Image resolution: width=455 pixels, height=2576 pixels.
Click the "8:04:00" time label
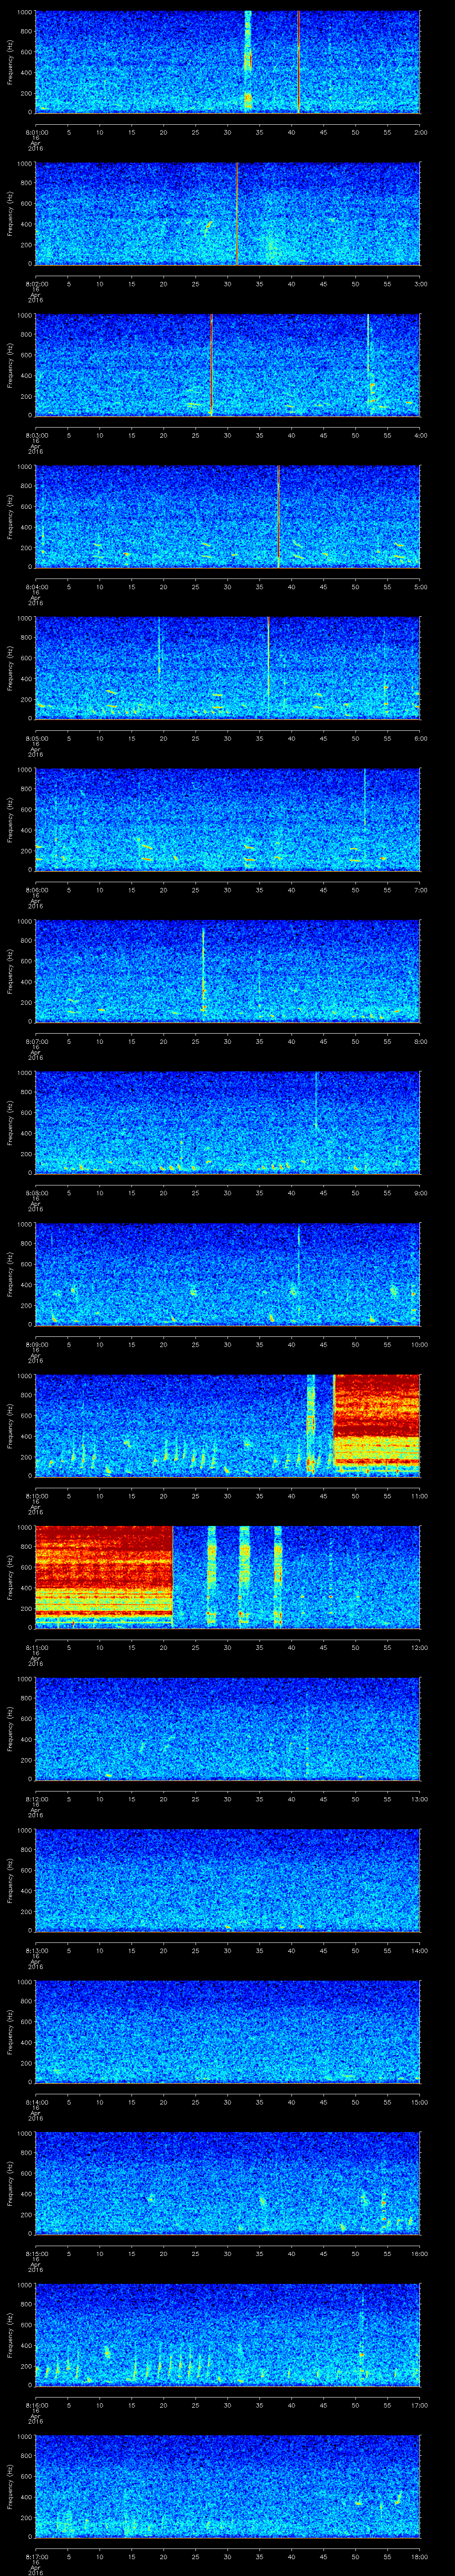pos(36,587)
